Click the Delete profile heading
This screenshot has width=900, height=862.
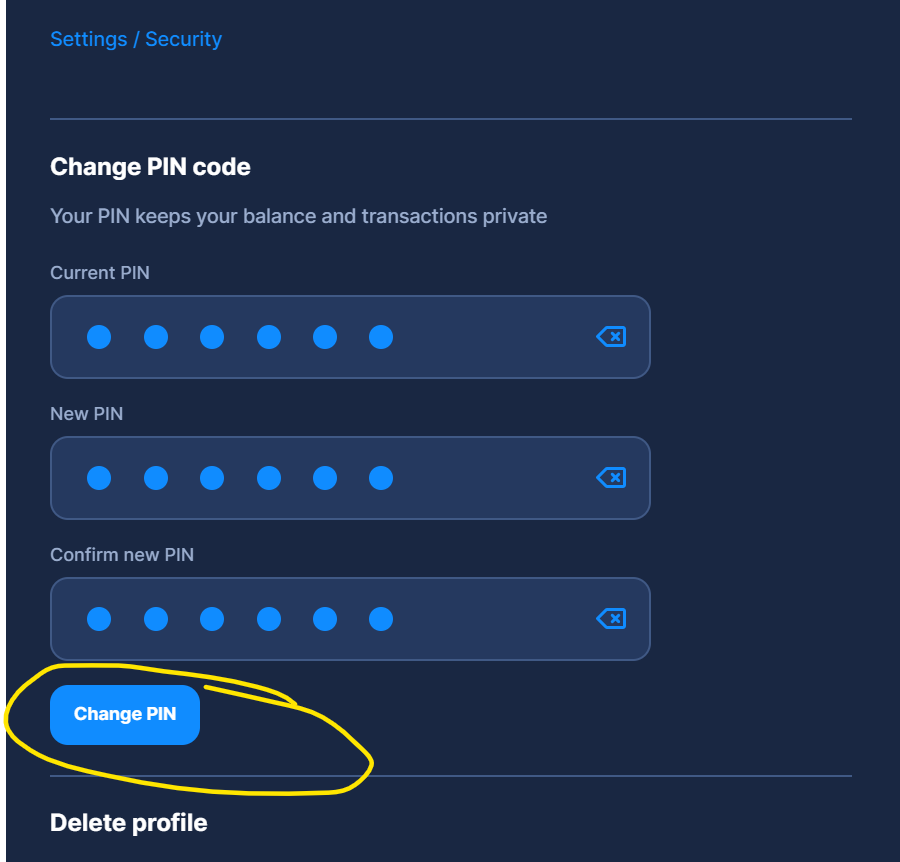point(128,822)
